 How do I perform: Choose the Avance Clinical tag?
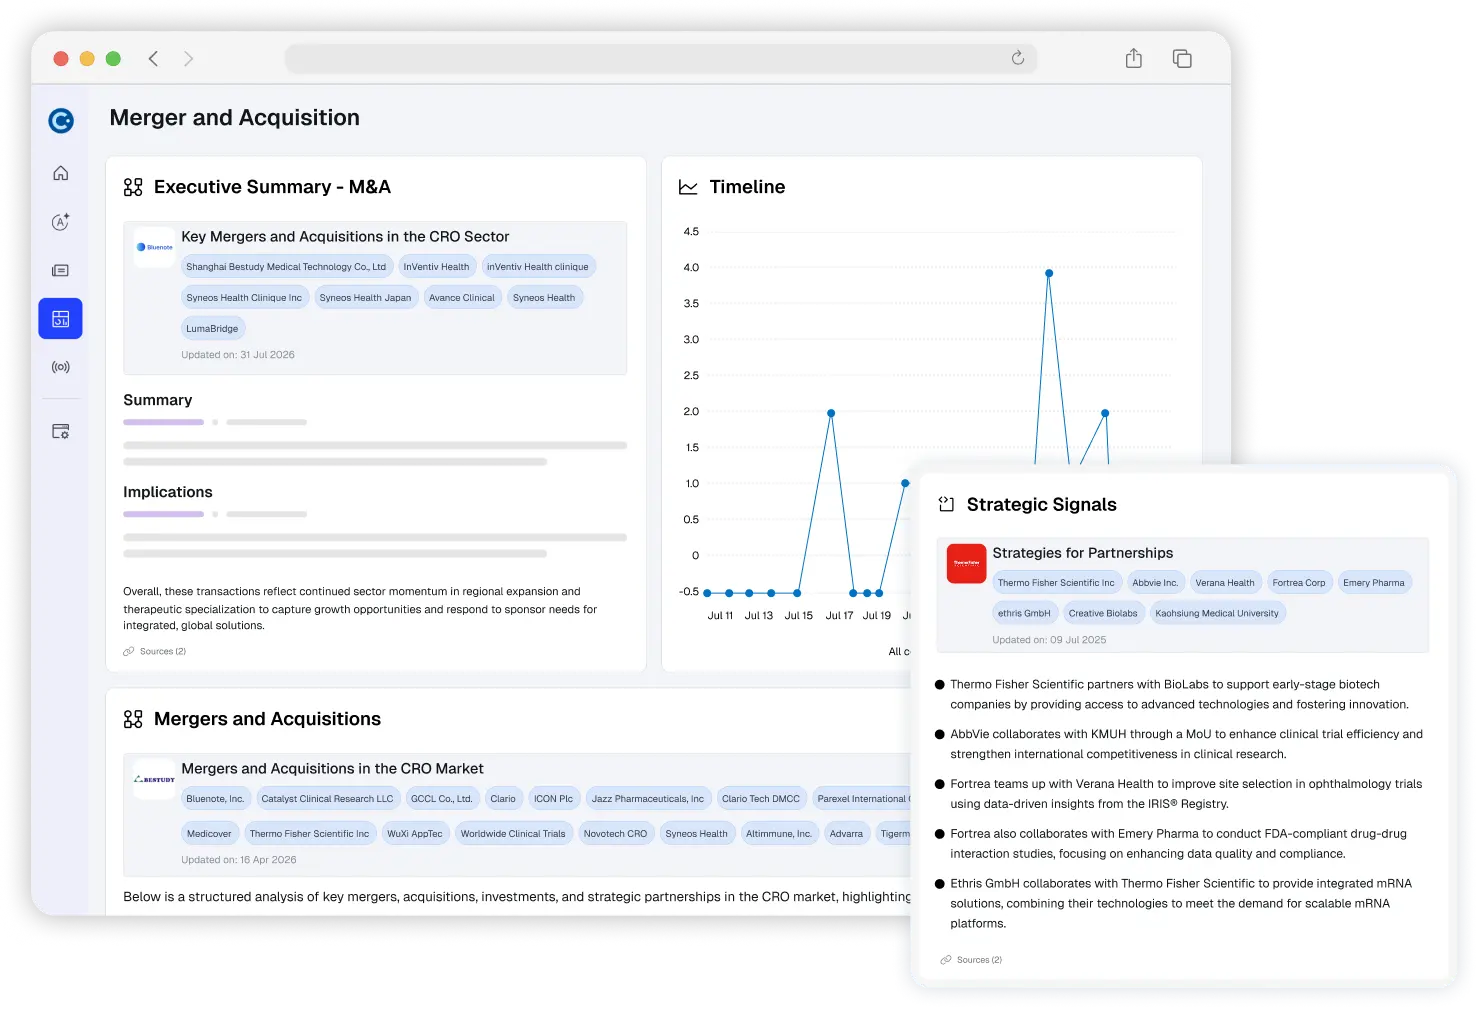click(462, 298)
